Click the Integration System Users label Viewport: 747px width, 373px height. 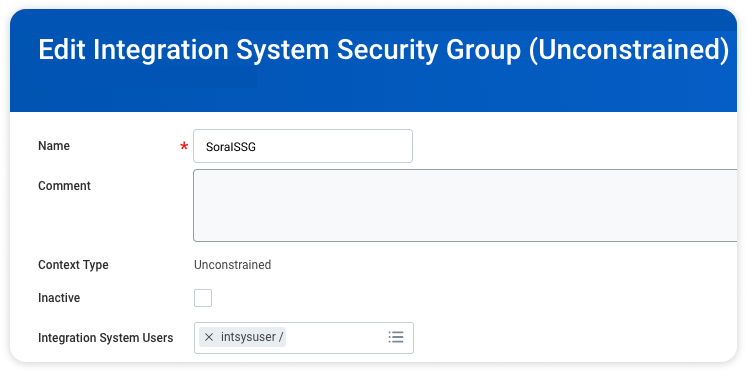coord(106,338)
